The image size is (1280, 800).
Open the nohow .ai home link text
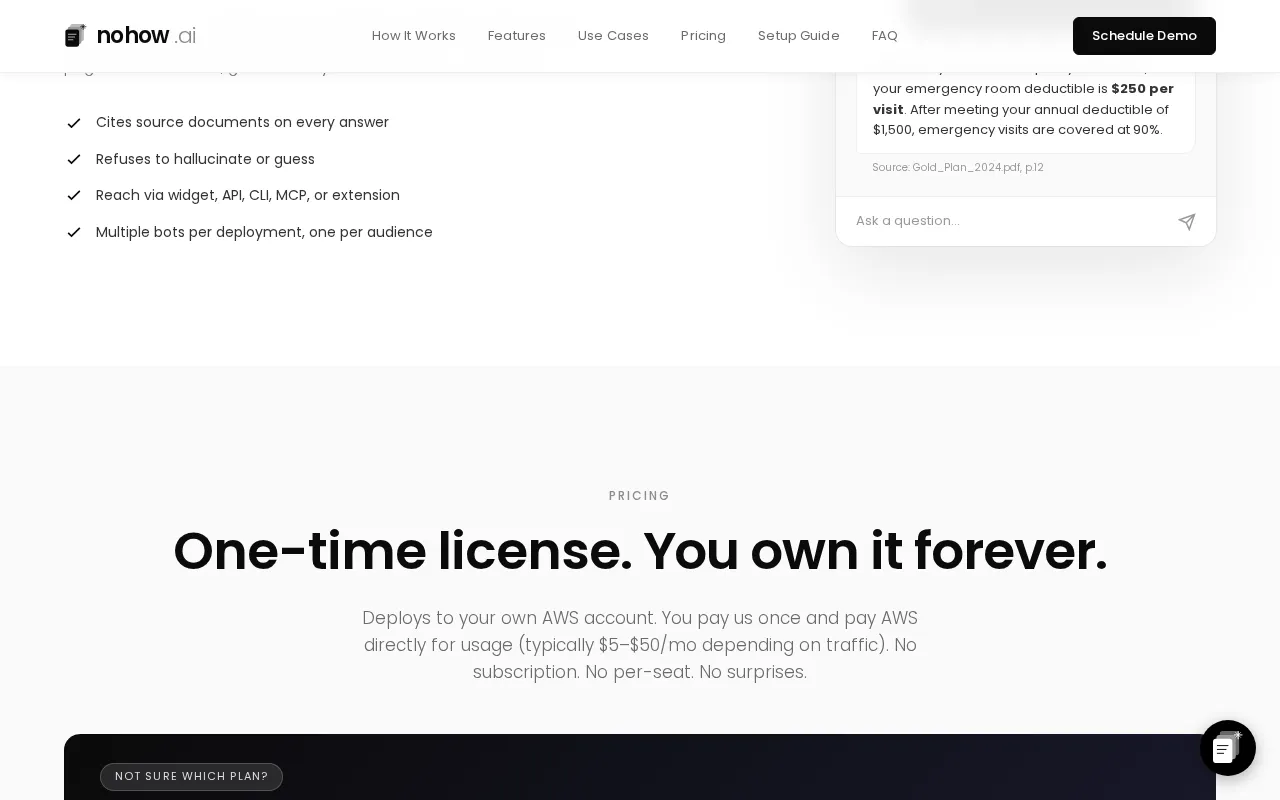(x=146, y=36)
